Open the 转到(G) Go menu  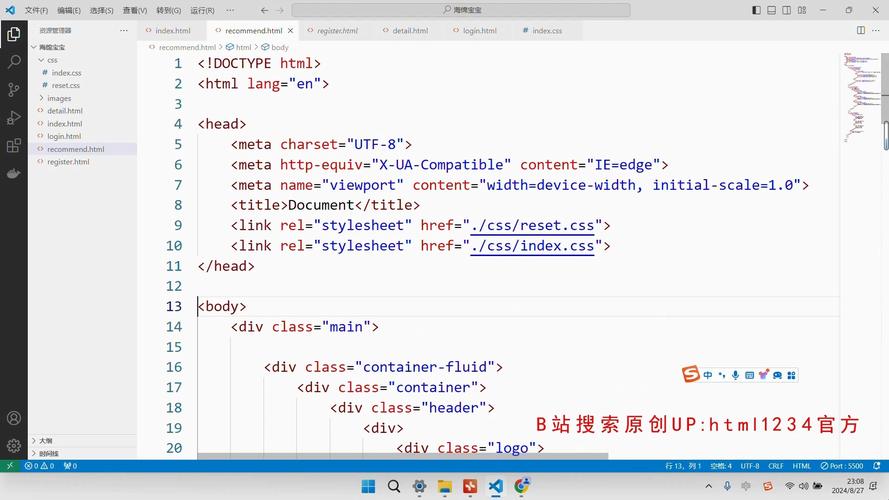pos(168,10)
